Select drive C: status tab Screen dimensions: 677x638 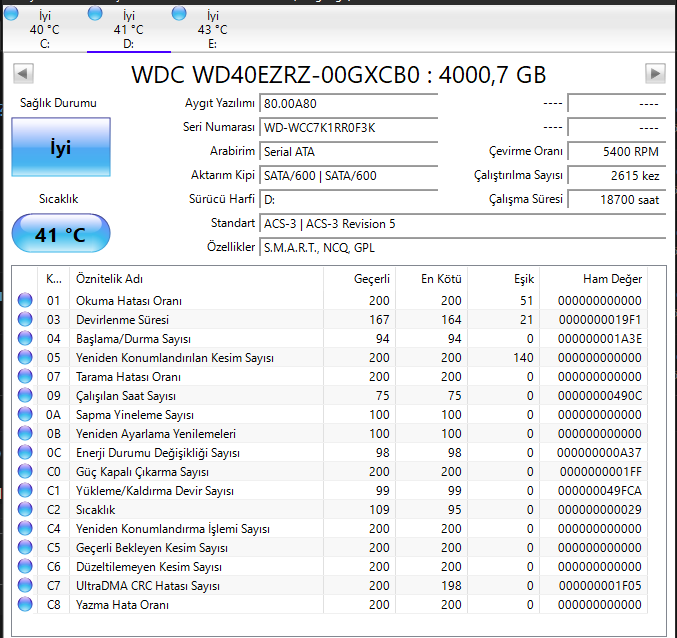coord(44,29)
